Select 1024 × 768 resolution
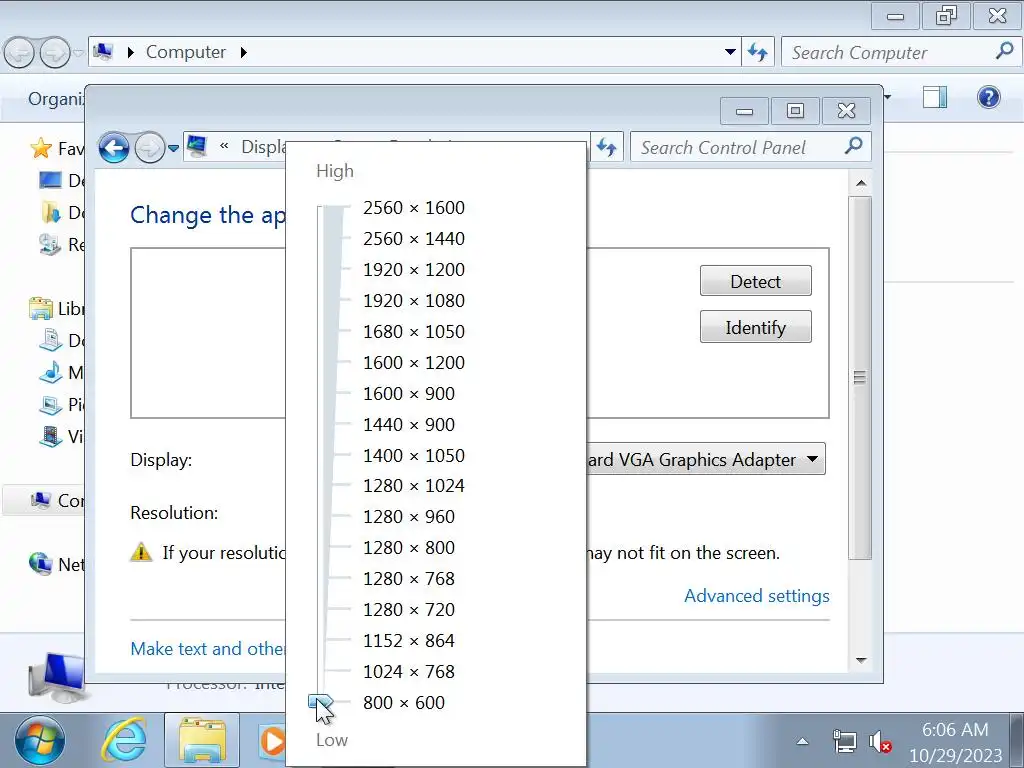The height and width of the screenshot is (768, 1024). click(x=409, y=671)
